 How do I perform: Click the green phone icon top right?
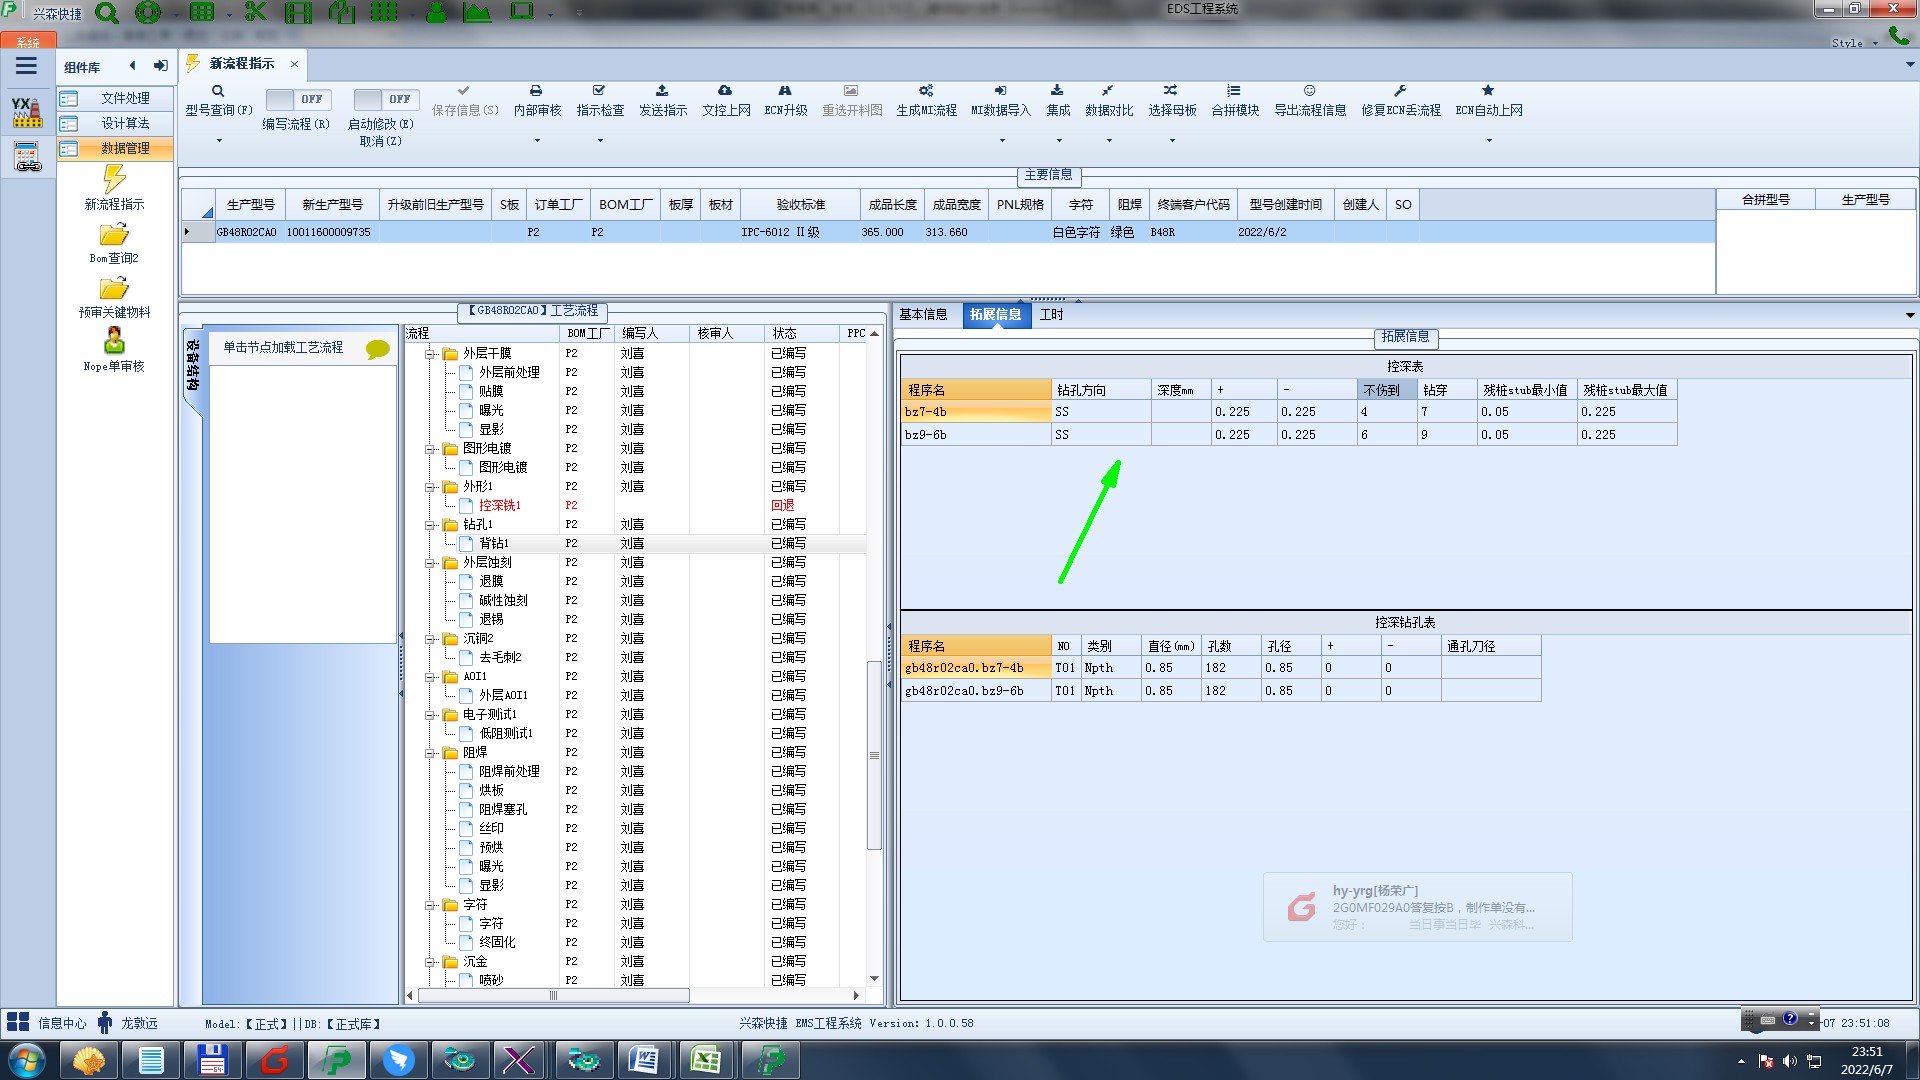1899,36
